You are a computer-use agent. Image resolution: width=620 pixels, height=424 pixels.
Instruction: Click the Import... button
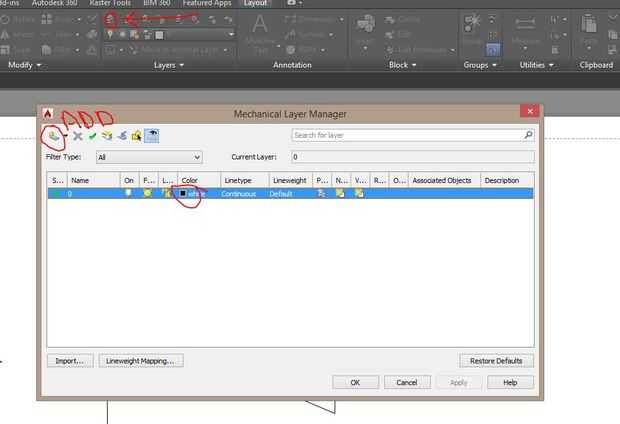(x=70, y=361)
